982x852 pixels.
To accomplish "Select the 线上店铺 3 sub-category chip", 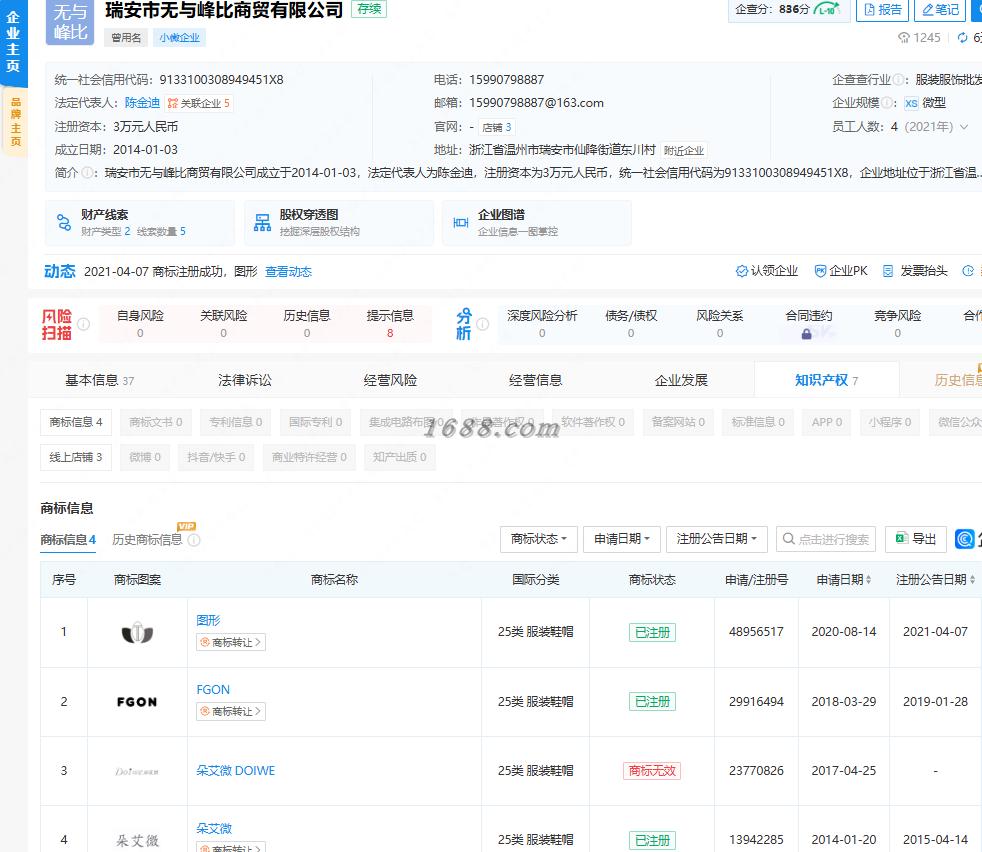I will 76,457.
